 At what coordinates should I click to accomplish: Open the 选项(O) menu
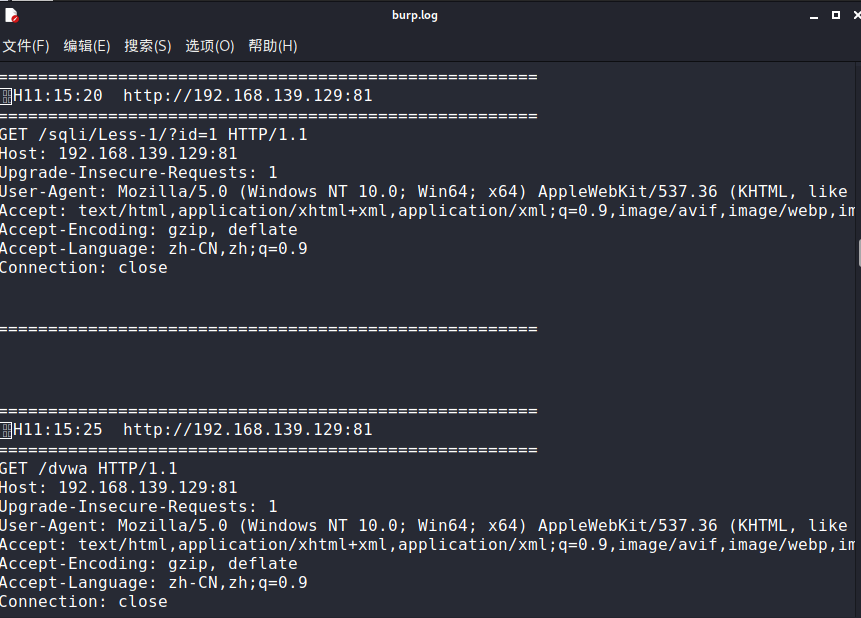click(x=210, y=46)
